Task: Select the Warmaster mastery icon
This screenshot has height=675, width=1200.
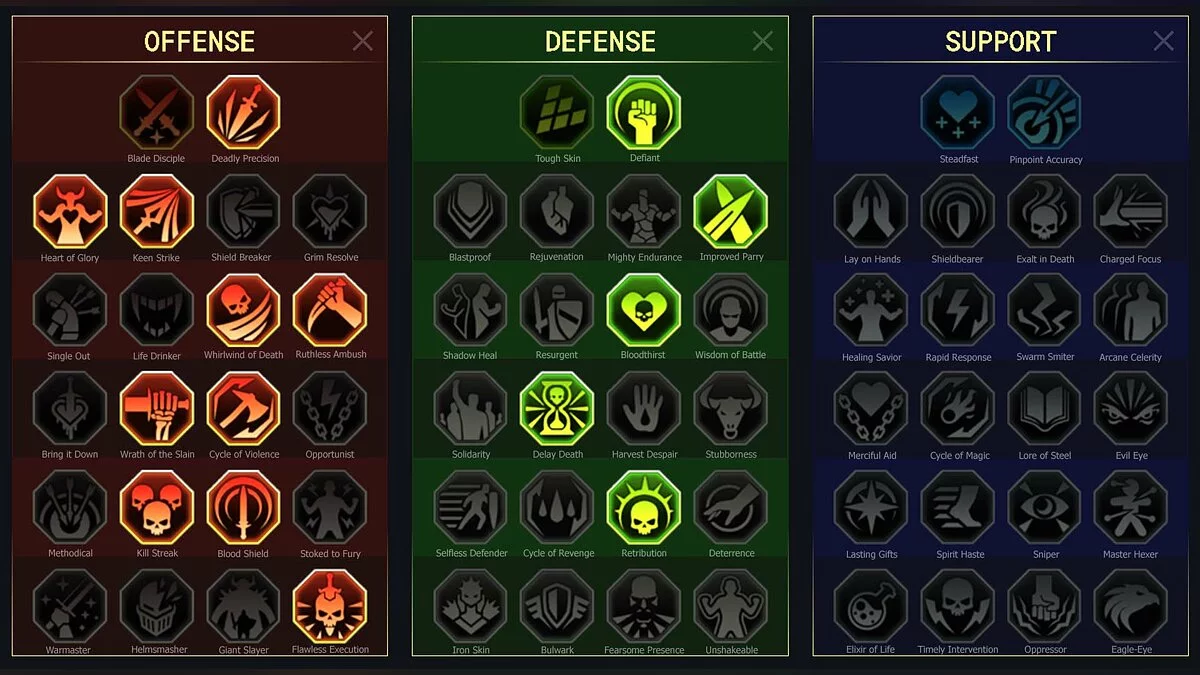Action: [70, 606]
